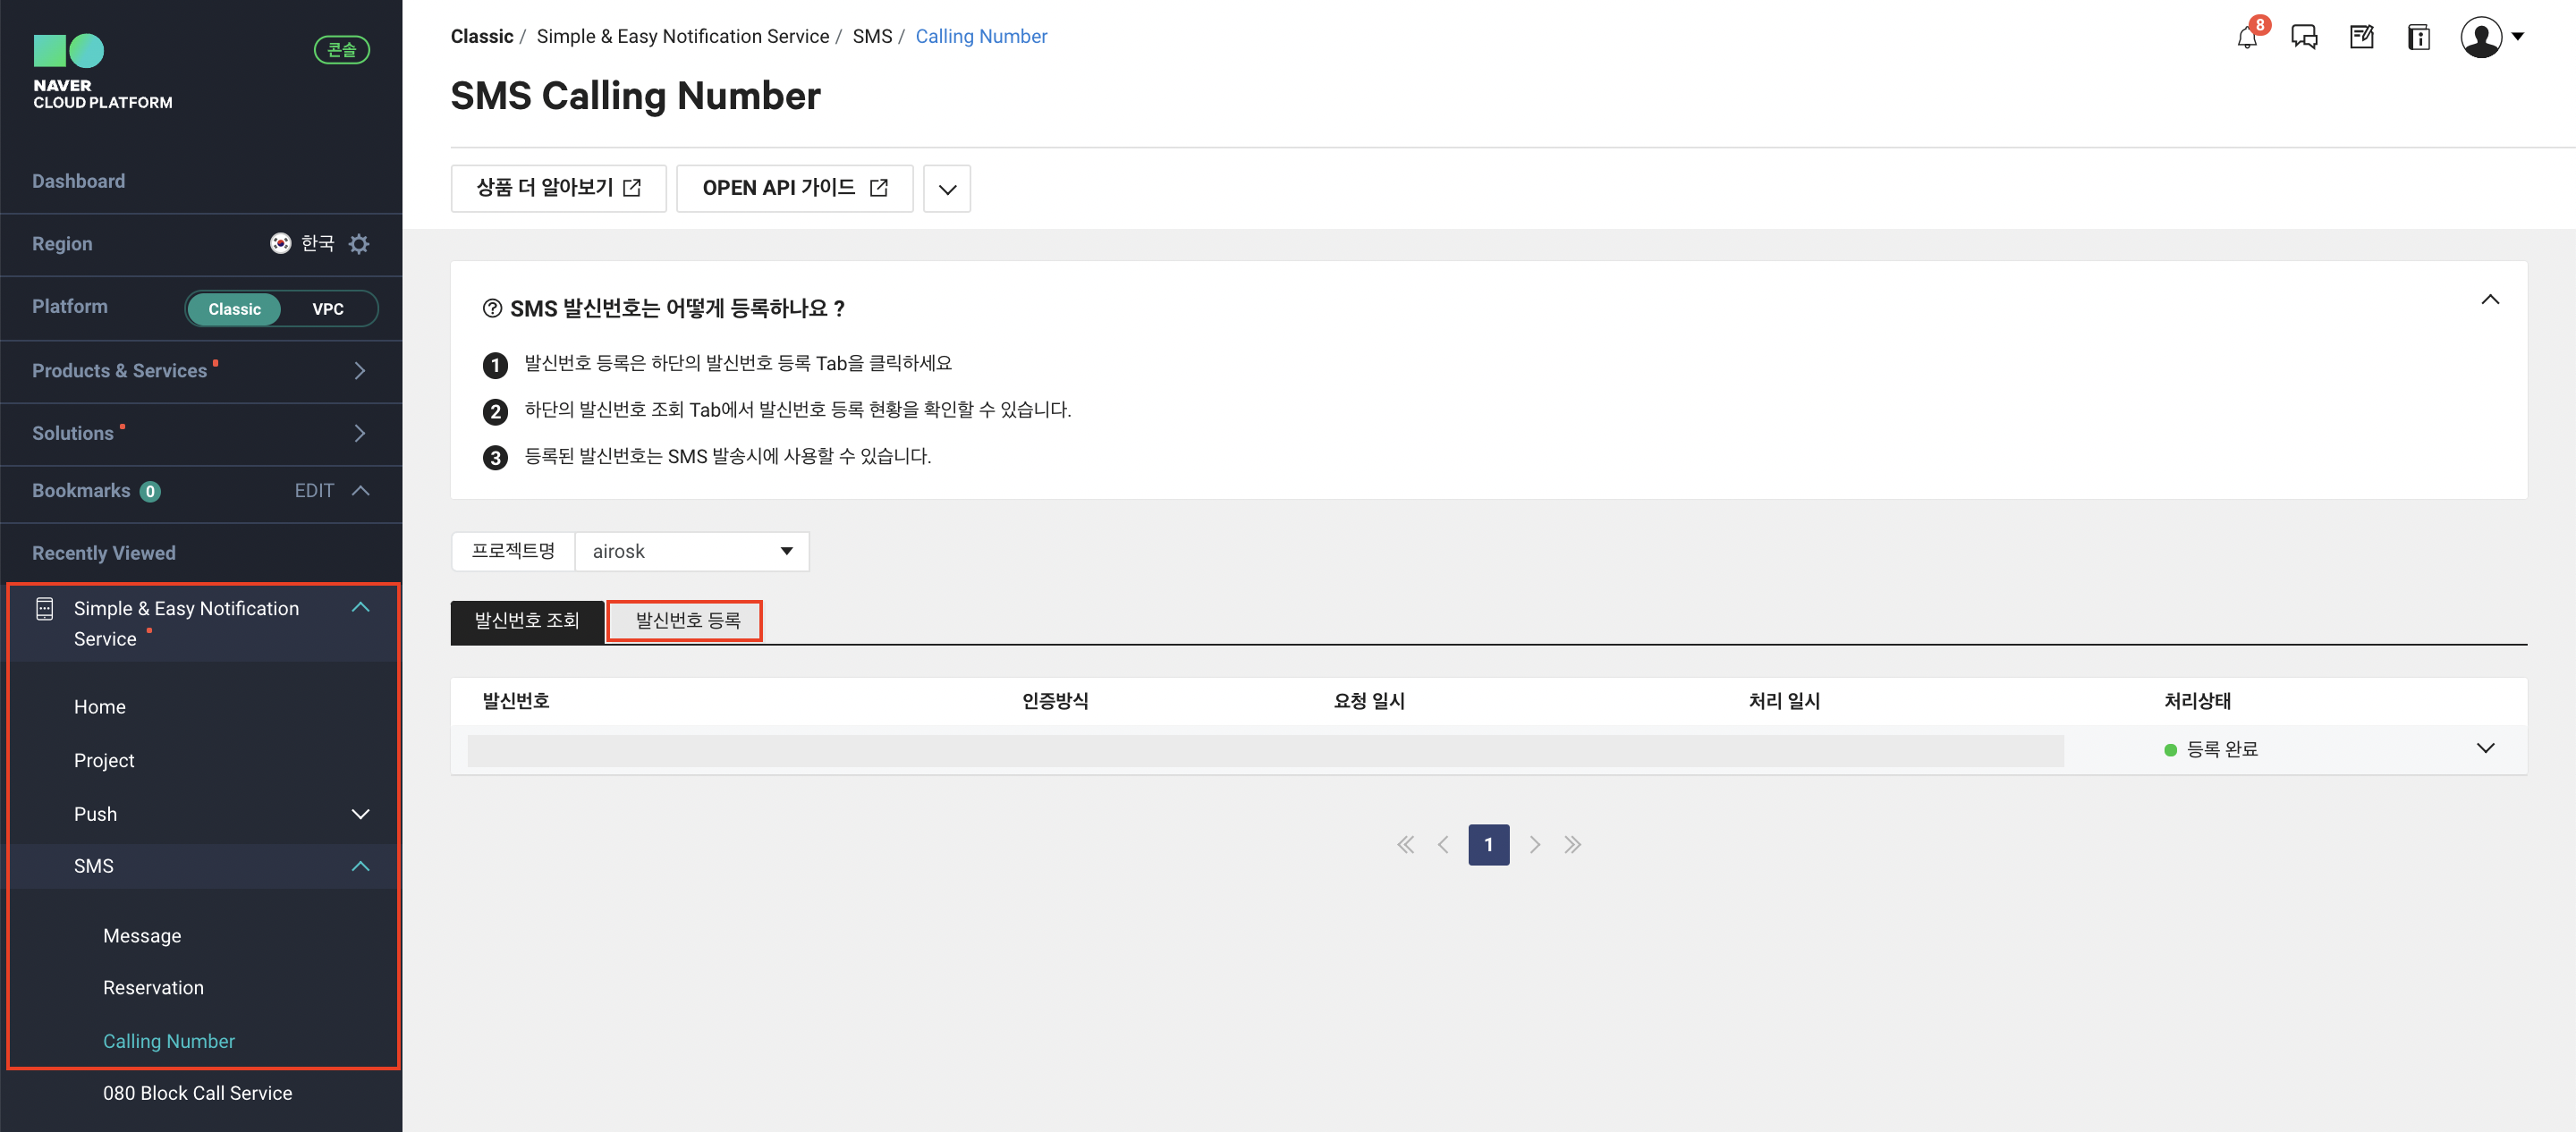2576x1132 pixels.
Task: Select the Classic platform option
Action: tap(234, 309)
